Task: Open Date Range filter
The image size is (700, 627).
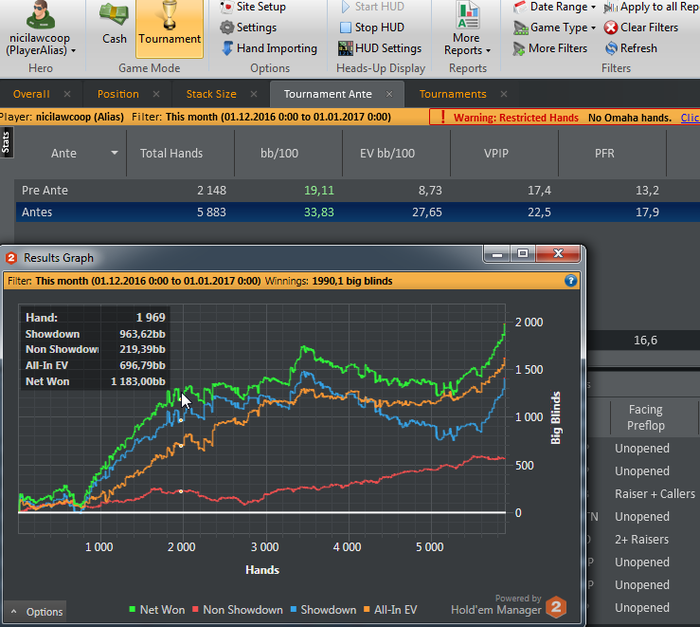Action: [554, 7]
